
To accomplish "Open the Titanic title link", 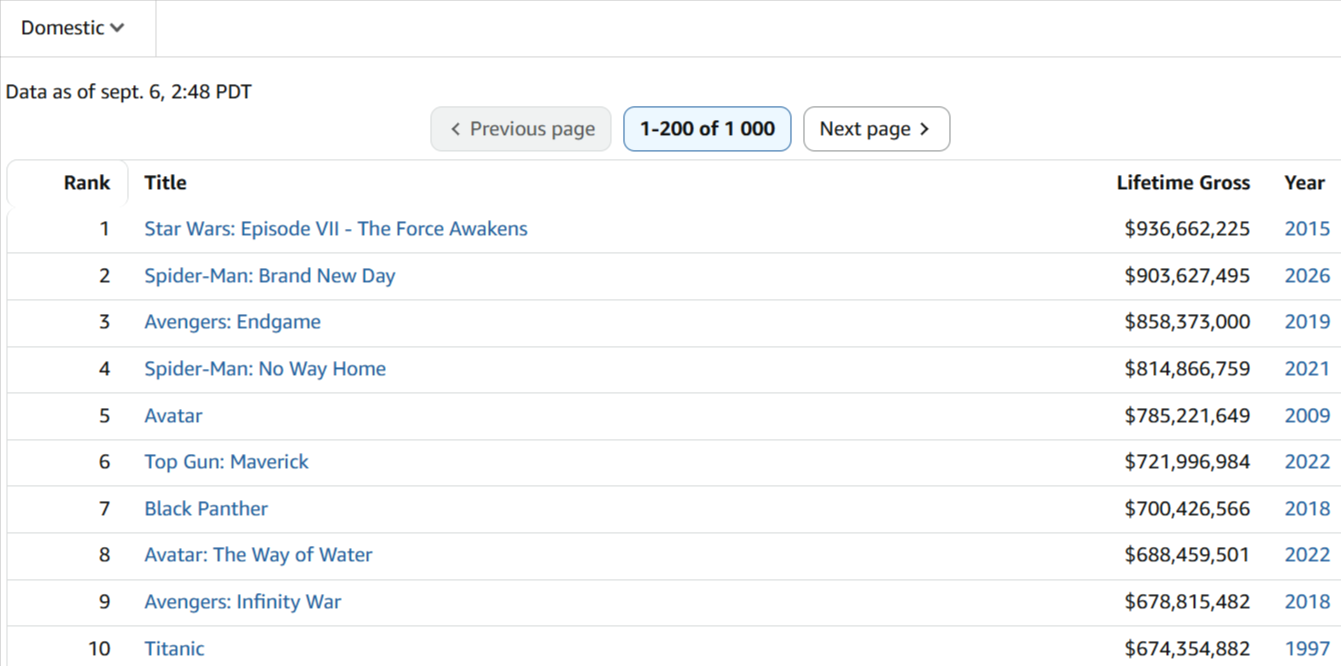I will [x=174, y=649].
